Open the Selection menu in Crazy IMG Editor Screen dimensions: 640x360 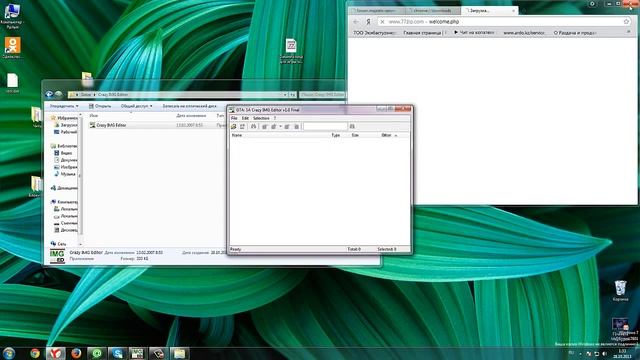click(261, 118)
